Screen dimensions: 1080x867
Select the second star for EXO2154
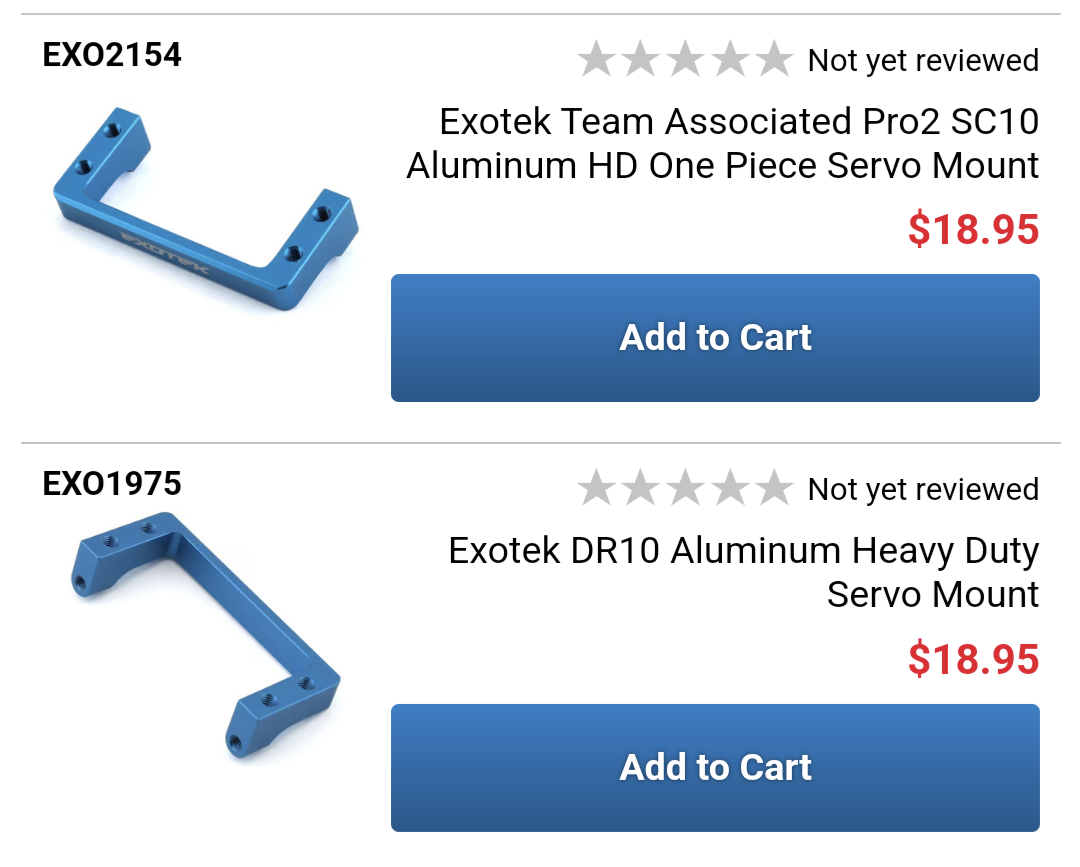click(x=641, y=59)
